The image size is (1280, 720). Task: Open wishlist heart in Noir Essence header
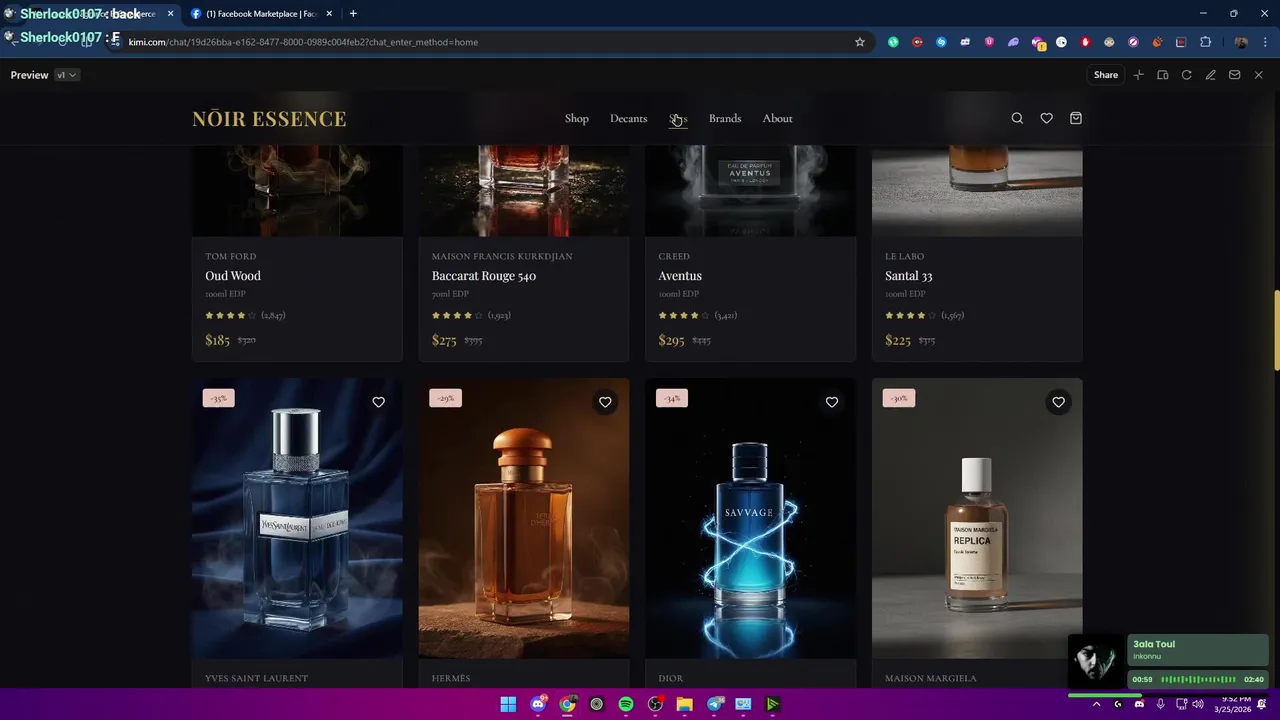coord(1046,118)
